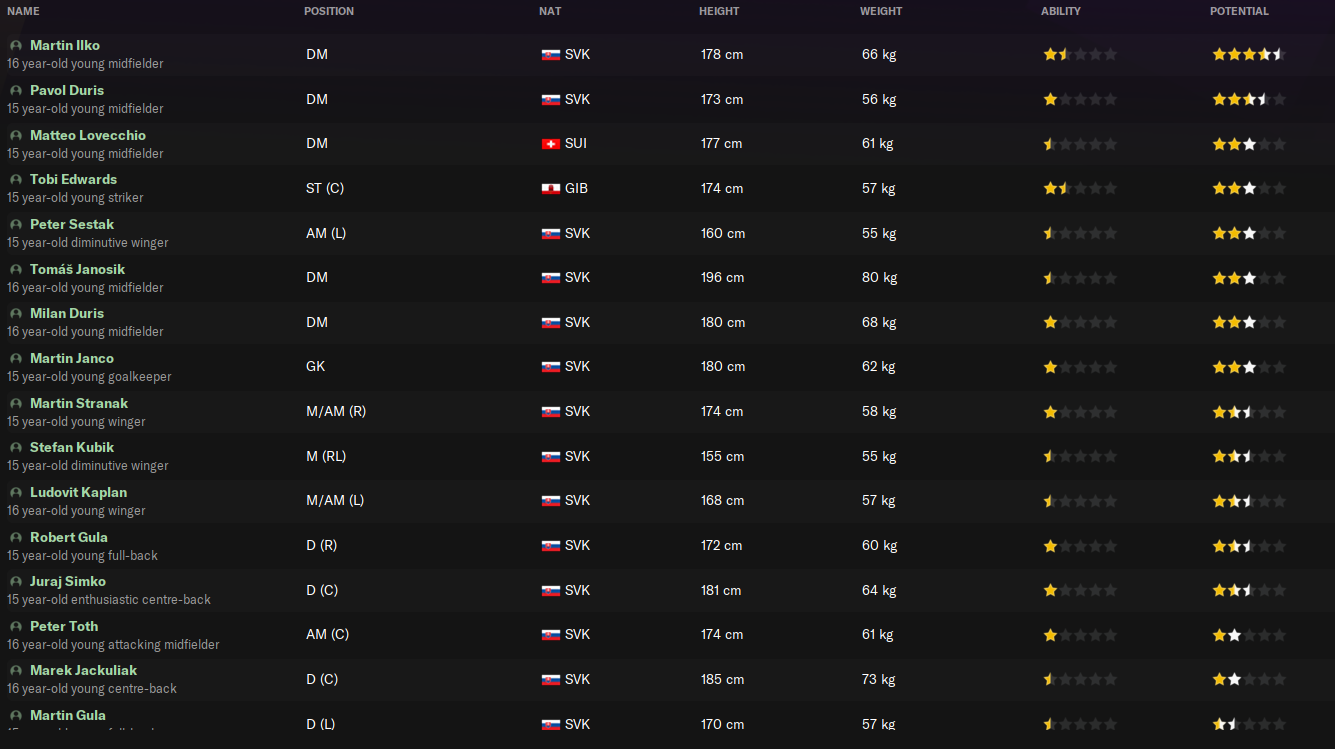Screen dimensions: 1335x749
Task: Click Gibraltar flag in Tobi Edwards row
Action: (x=550, y=189)
